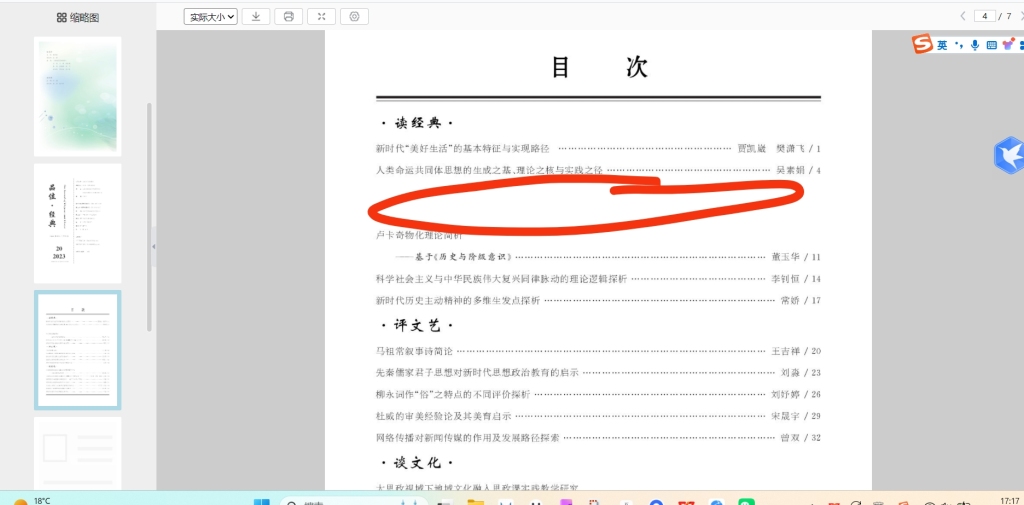Open the fourth blank page thumbnail

coord(77,453)
